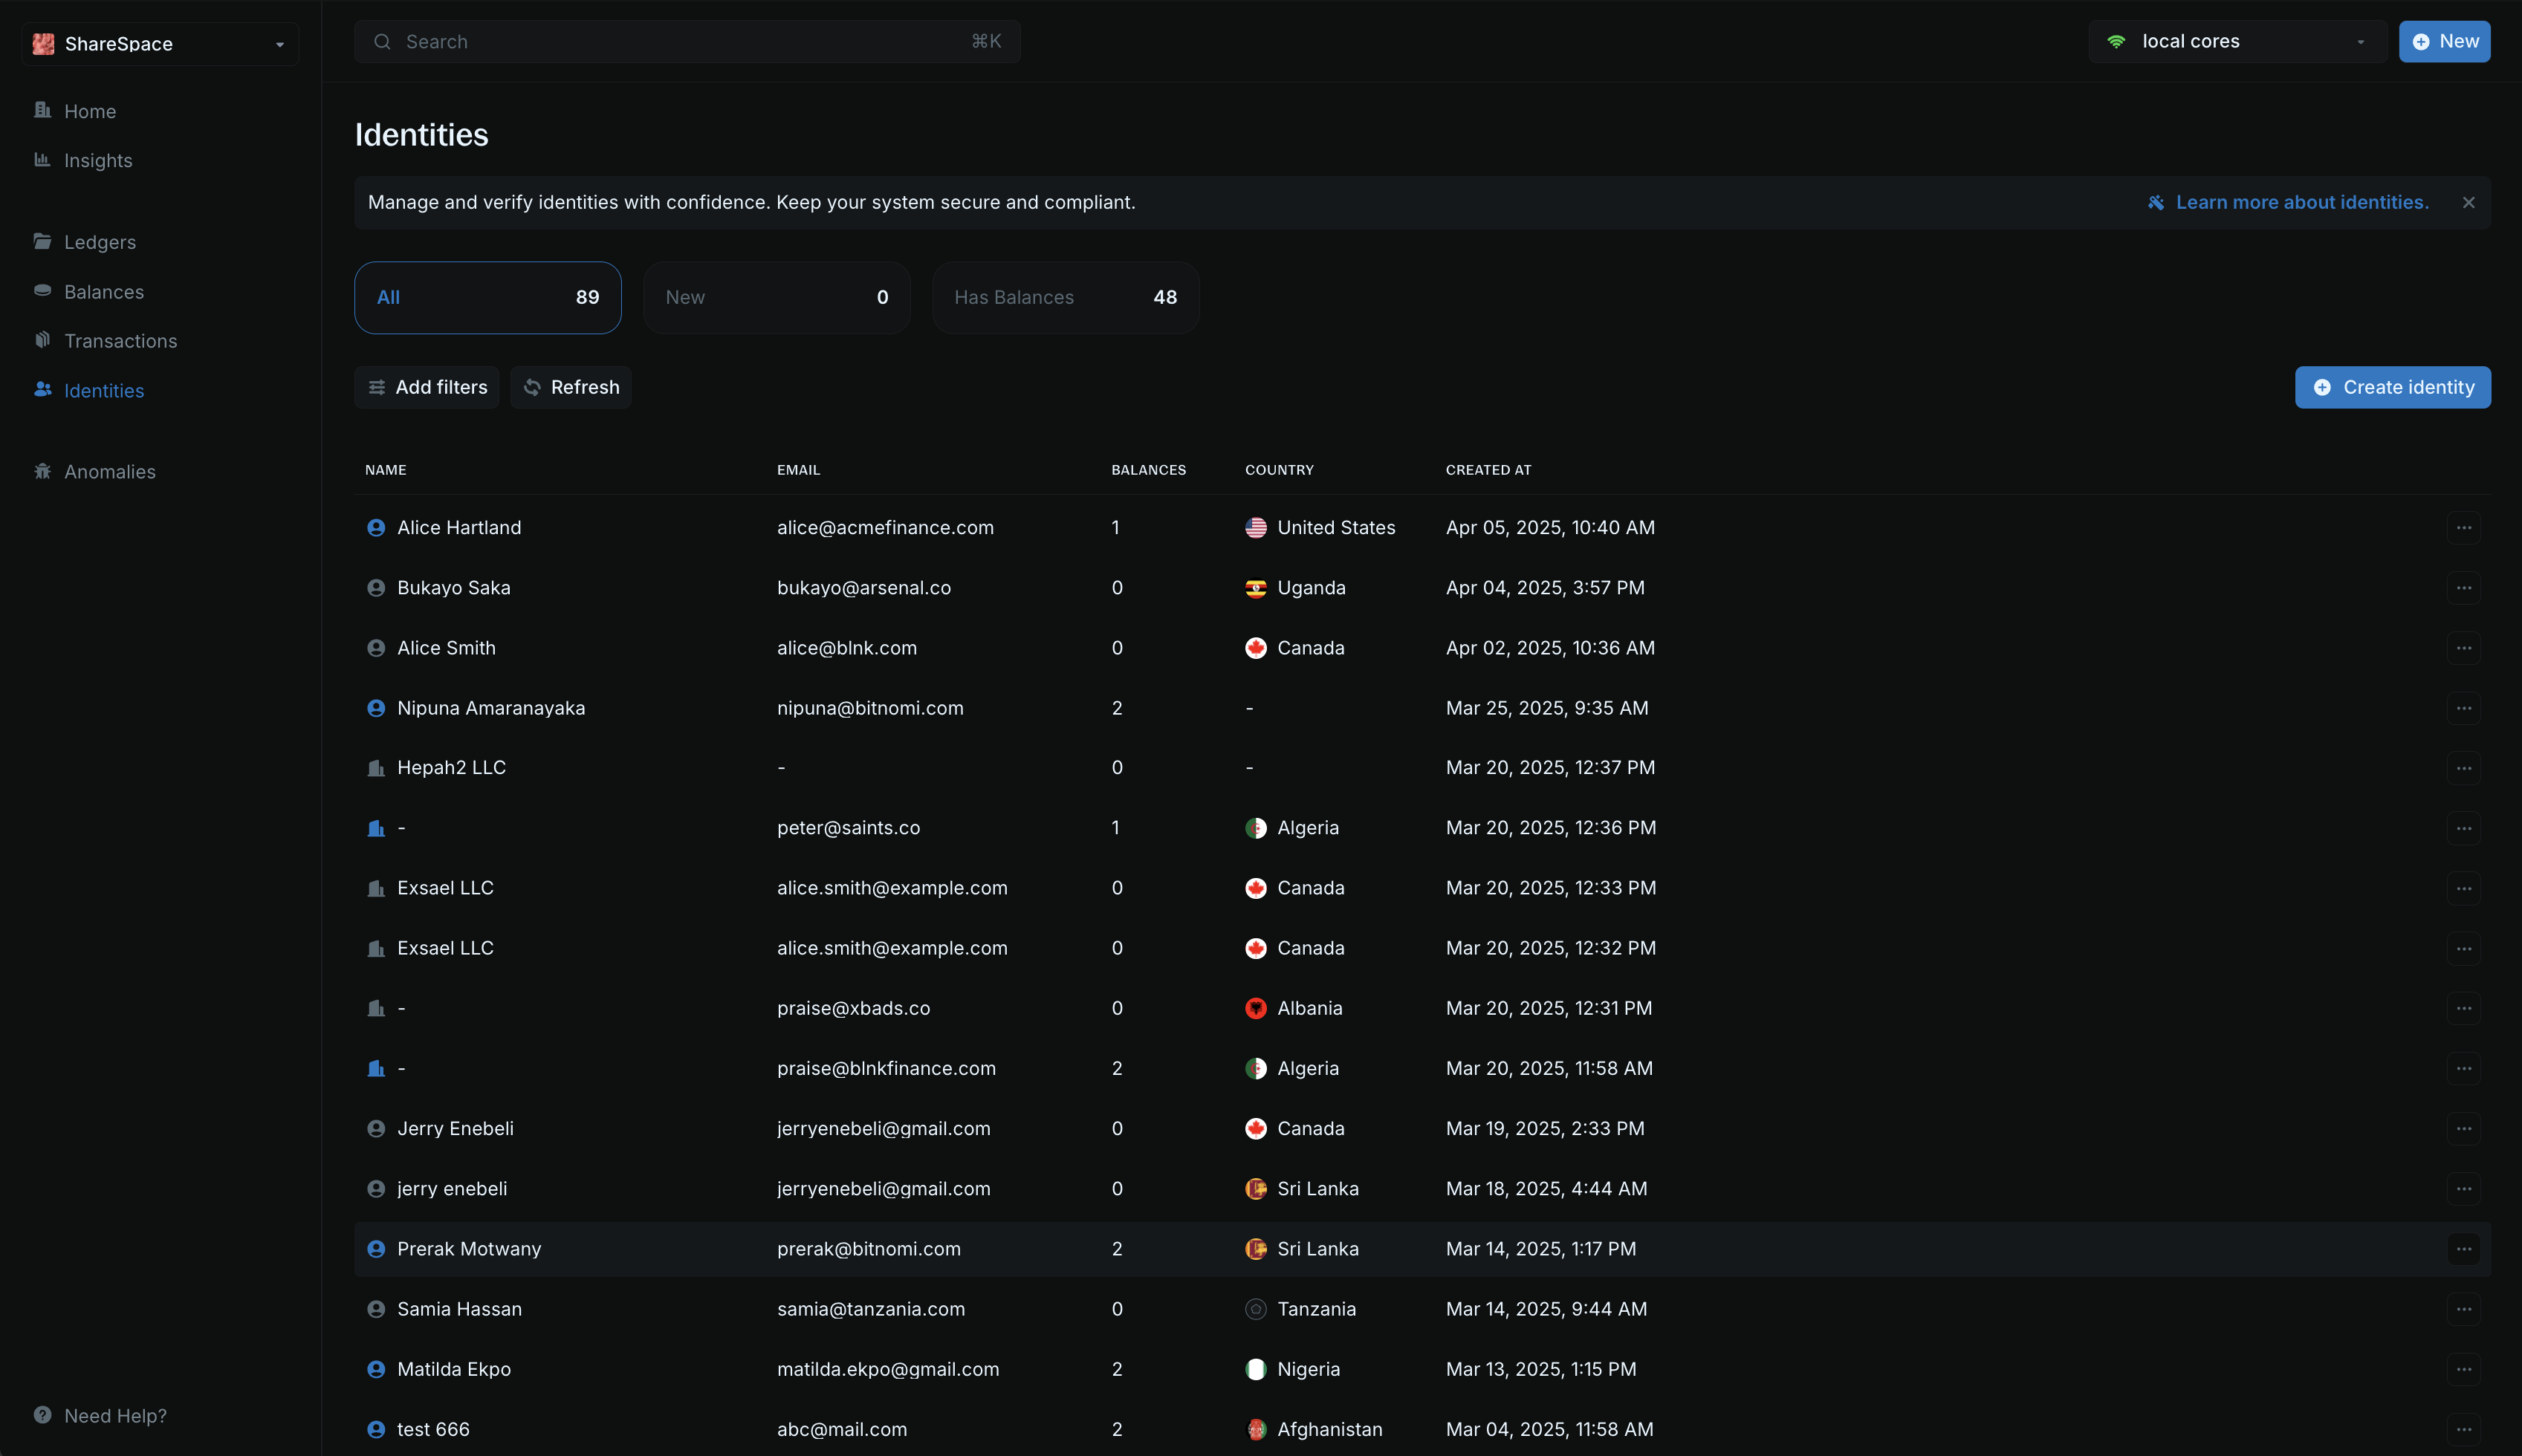The image size is (2522, 1456).
Task: Click the Refresh button
Action: (571, 387)
